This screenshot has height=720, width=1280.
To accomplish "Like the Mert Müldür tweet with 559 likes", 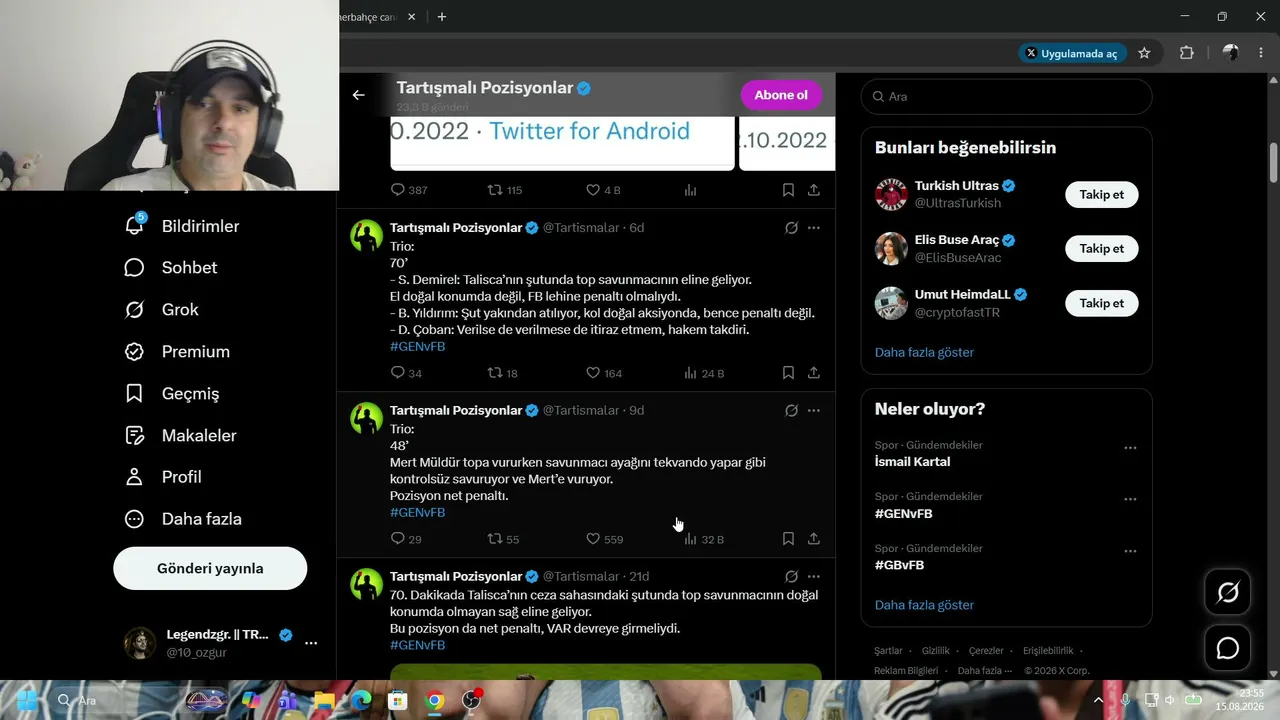I will [x=593, y=539].
